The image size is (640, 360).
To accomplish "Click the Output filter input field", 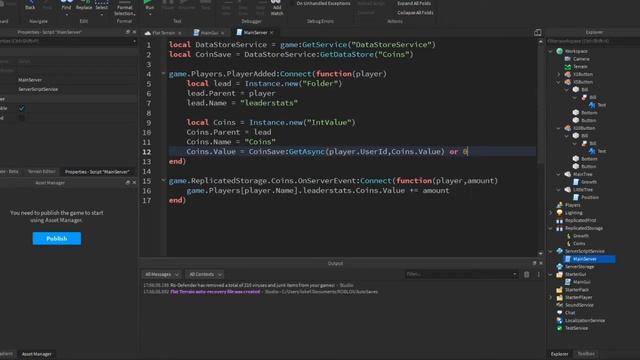I will click(x=461, y=274).
